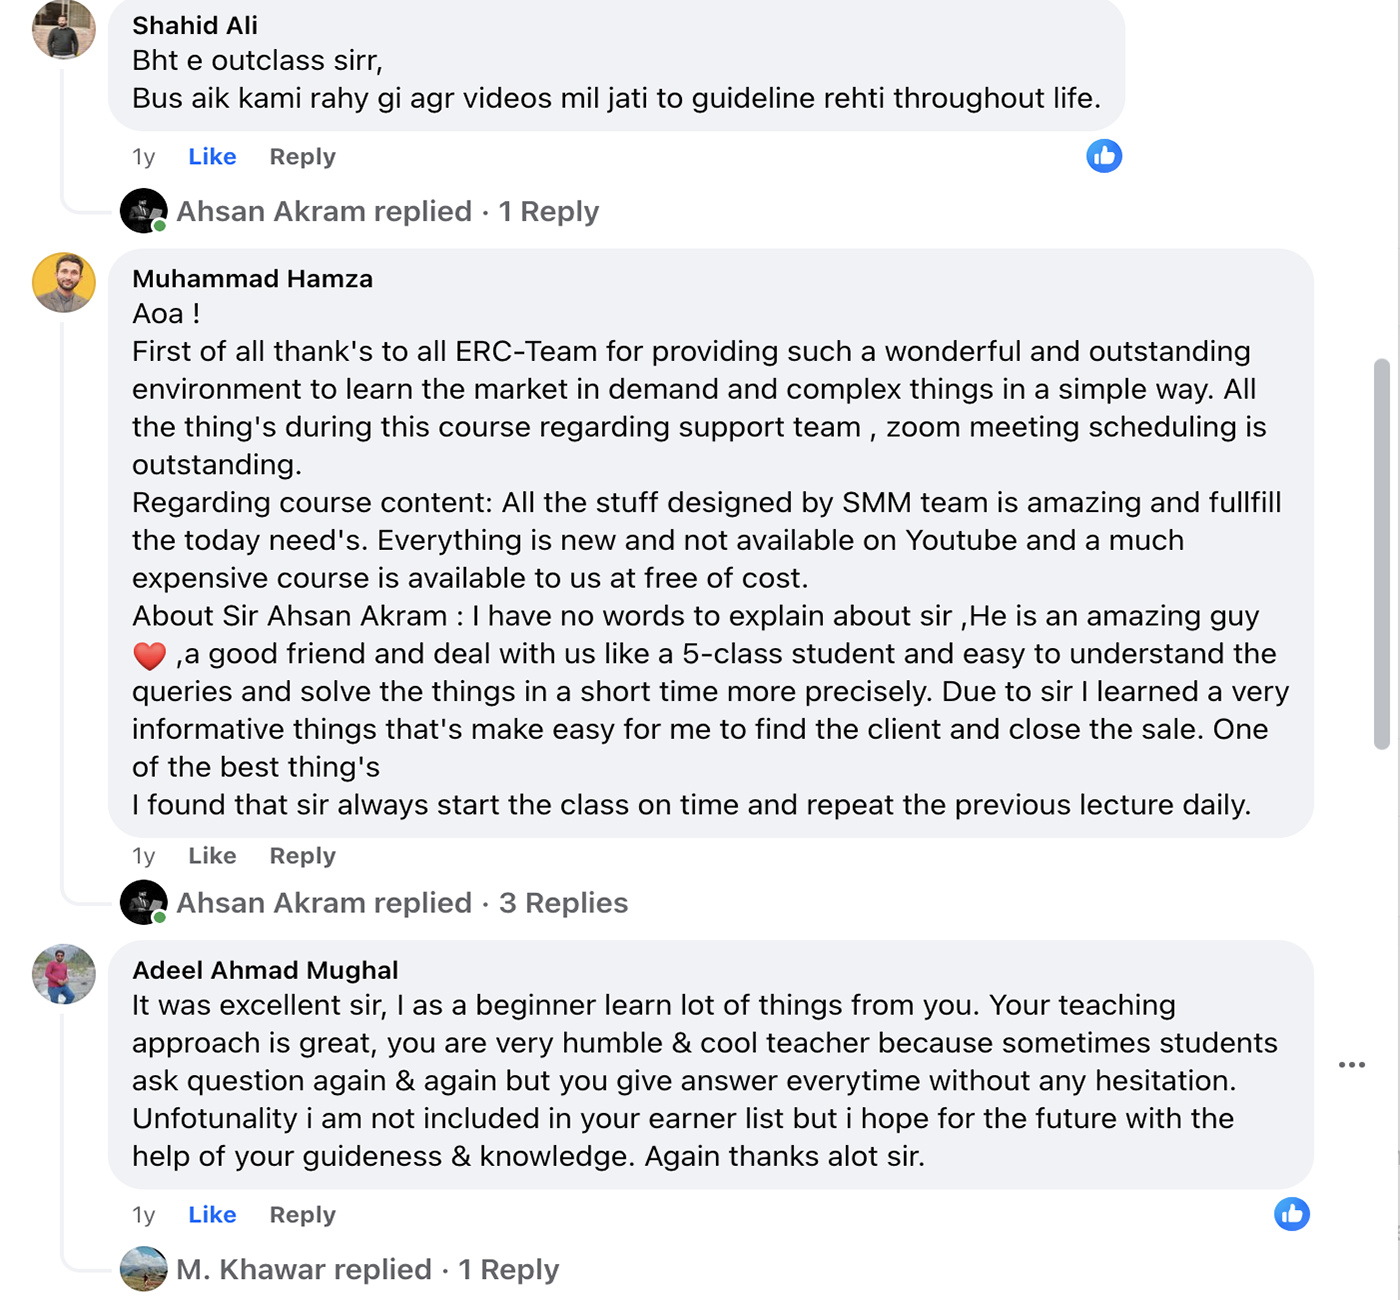This screenshot has height=1300, width=1400.
Task: Open Adeel Ahmad Mughal's name link
Action: (265, 970)
